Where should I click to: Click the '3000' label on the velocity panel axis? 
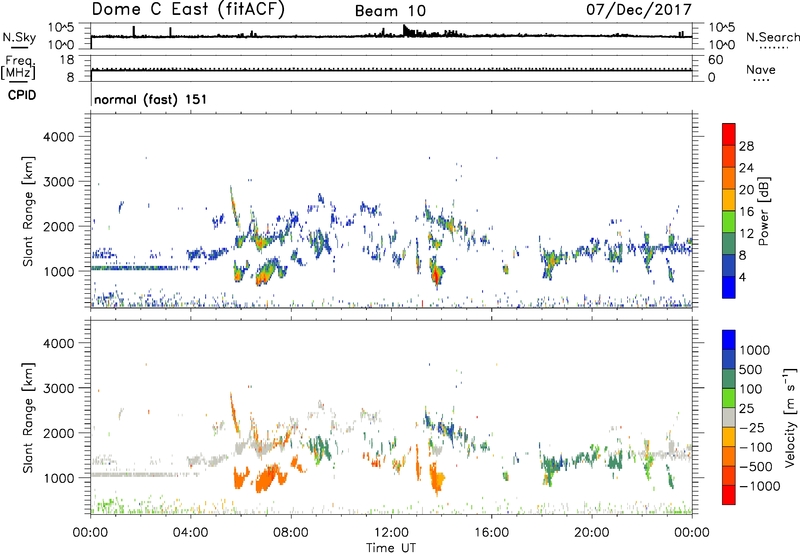point(58,388)
